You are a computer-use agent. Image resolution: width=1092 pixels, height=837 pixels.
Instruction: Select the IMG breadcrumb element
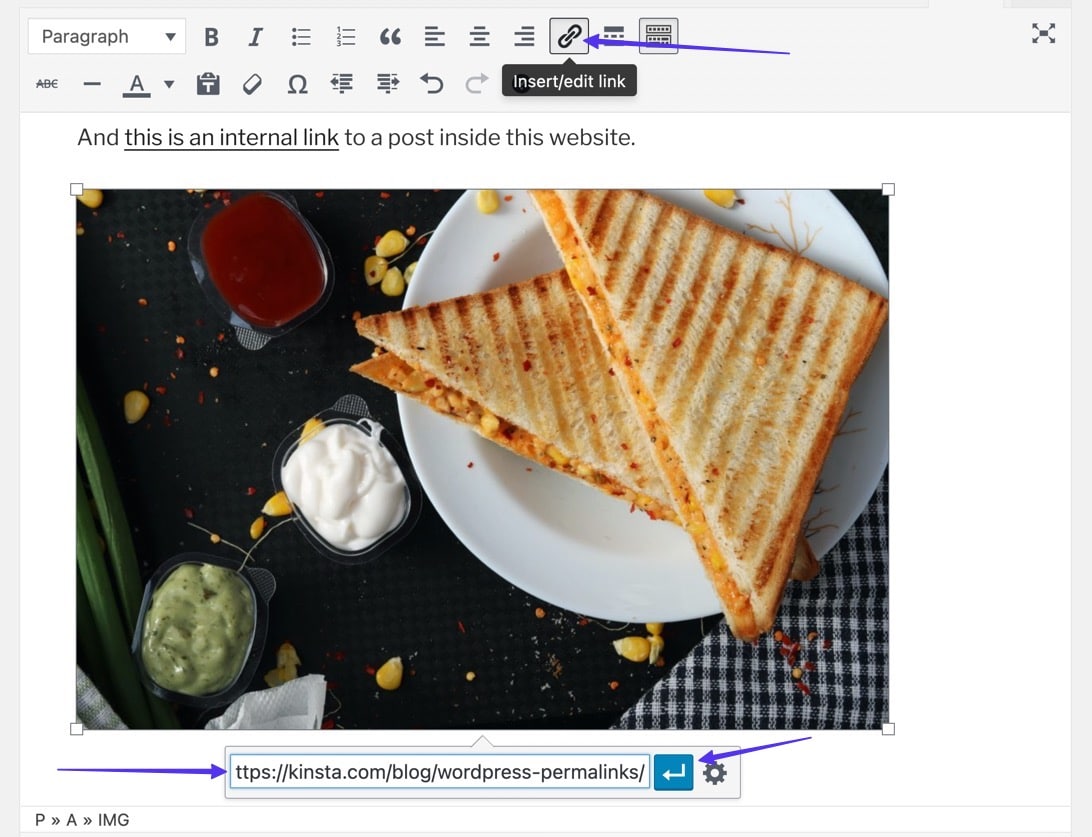coord(113,819)
